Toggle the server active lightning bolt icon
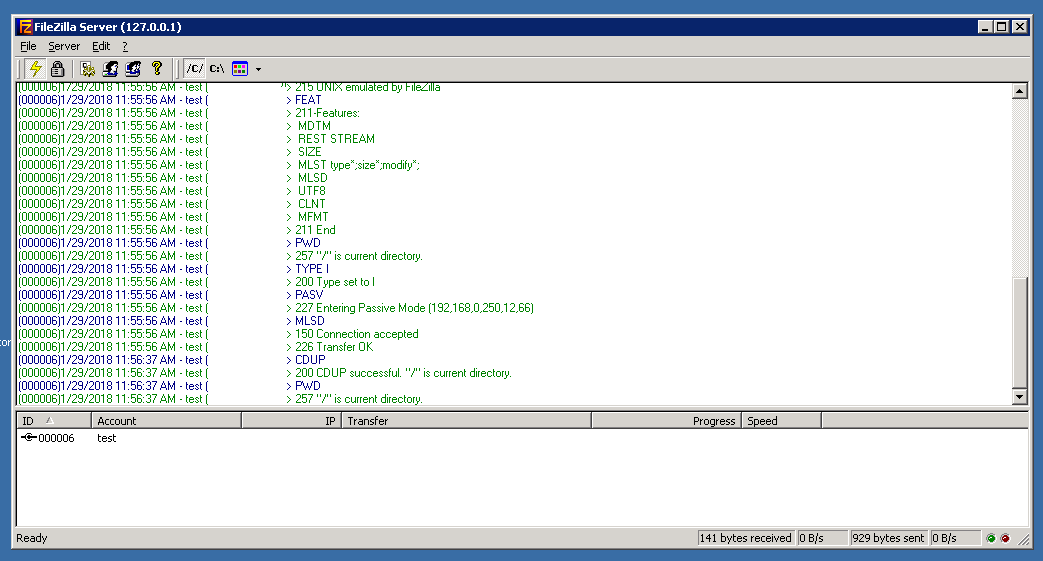 pos(36,69)
